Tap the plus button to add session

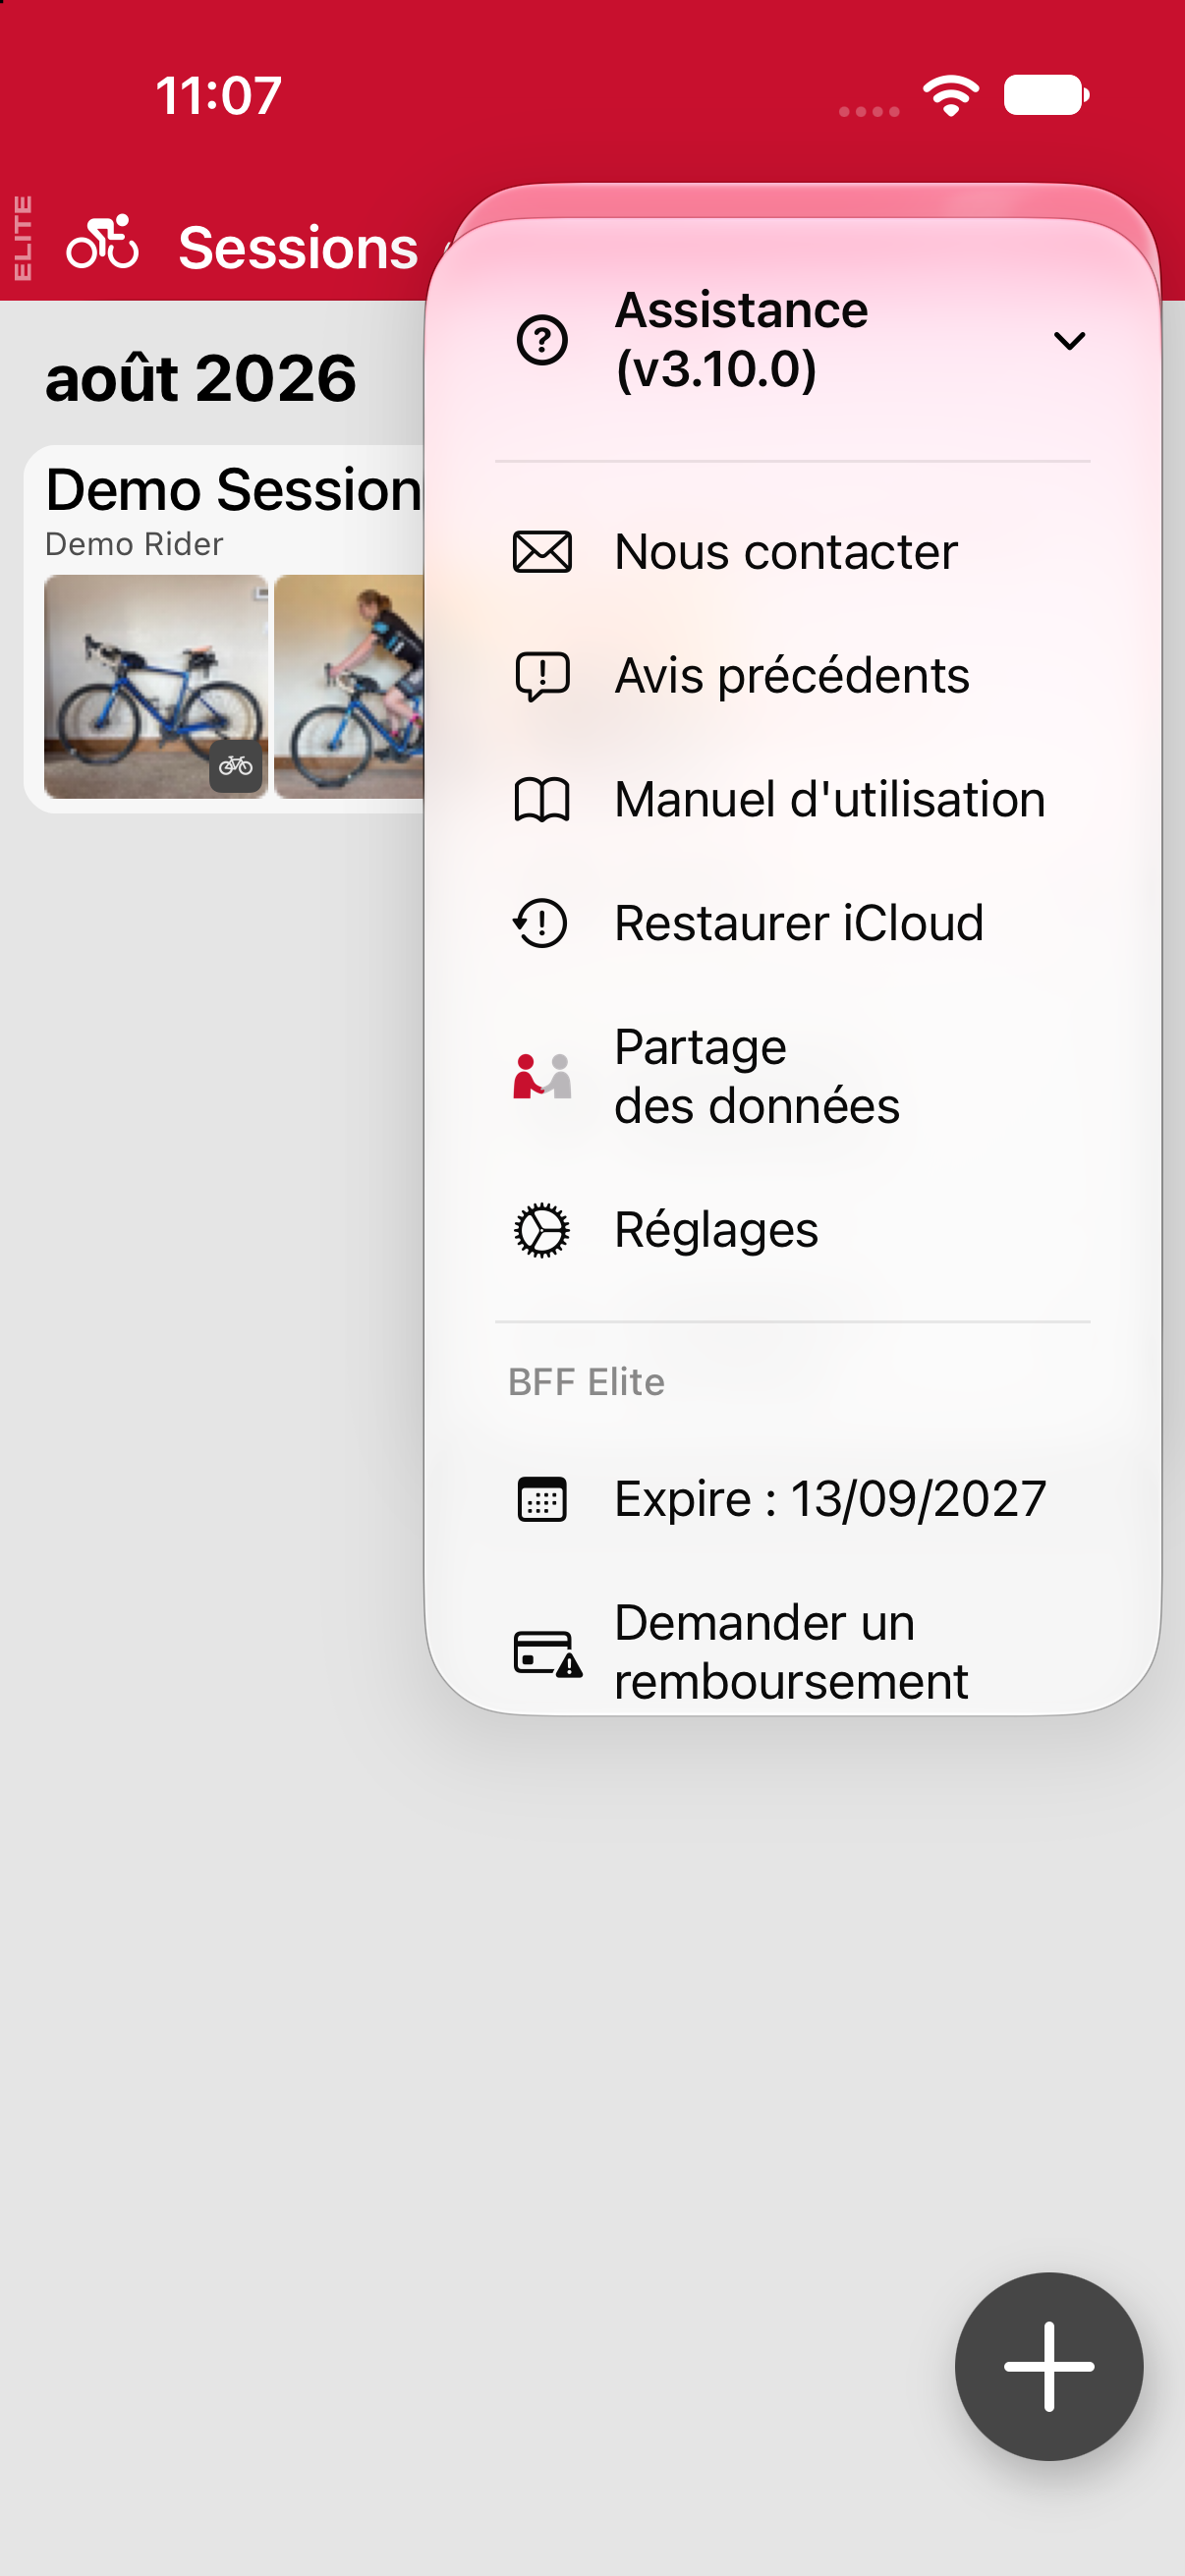(1048, 2367)
